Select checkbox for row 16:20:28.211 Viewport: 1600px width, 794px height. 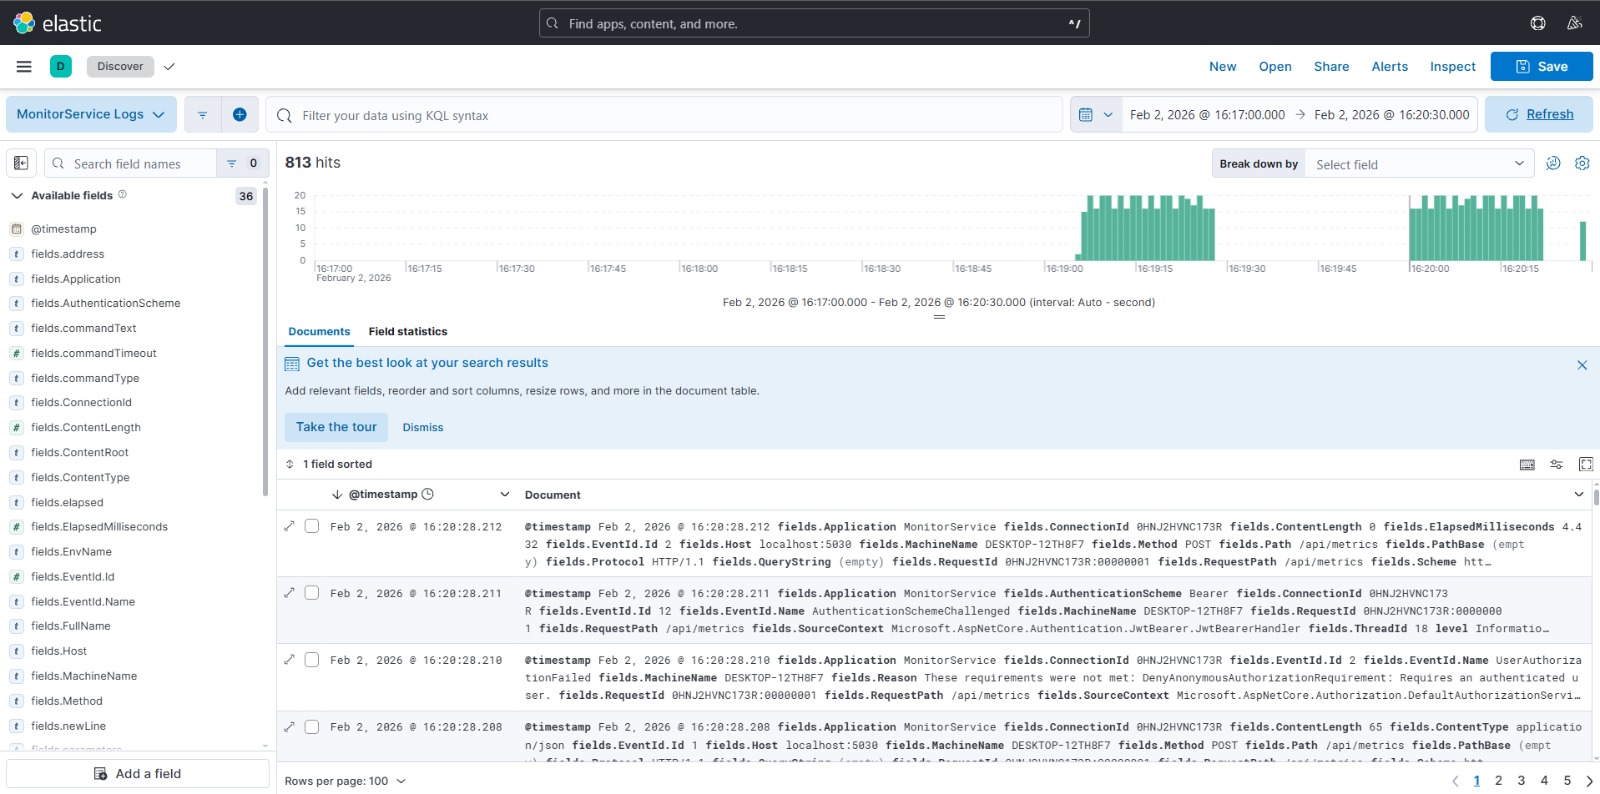(312, 593)
